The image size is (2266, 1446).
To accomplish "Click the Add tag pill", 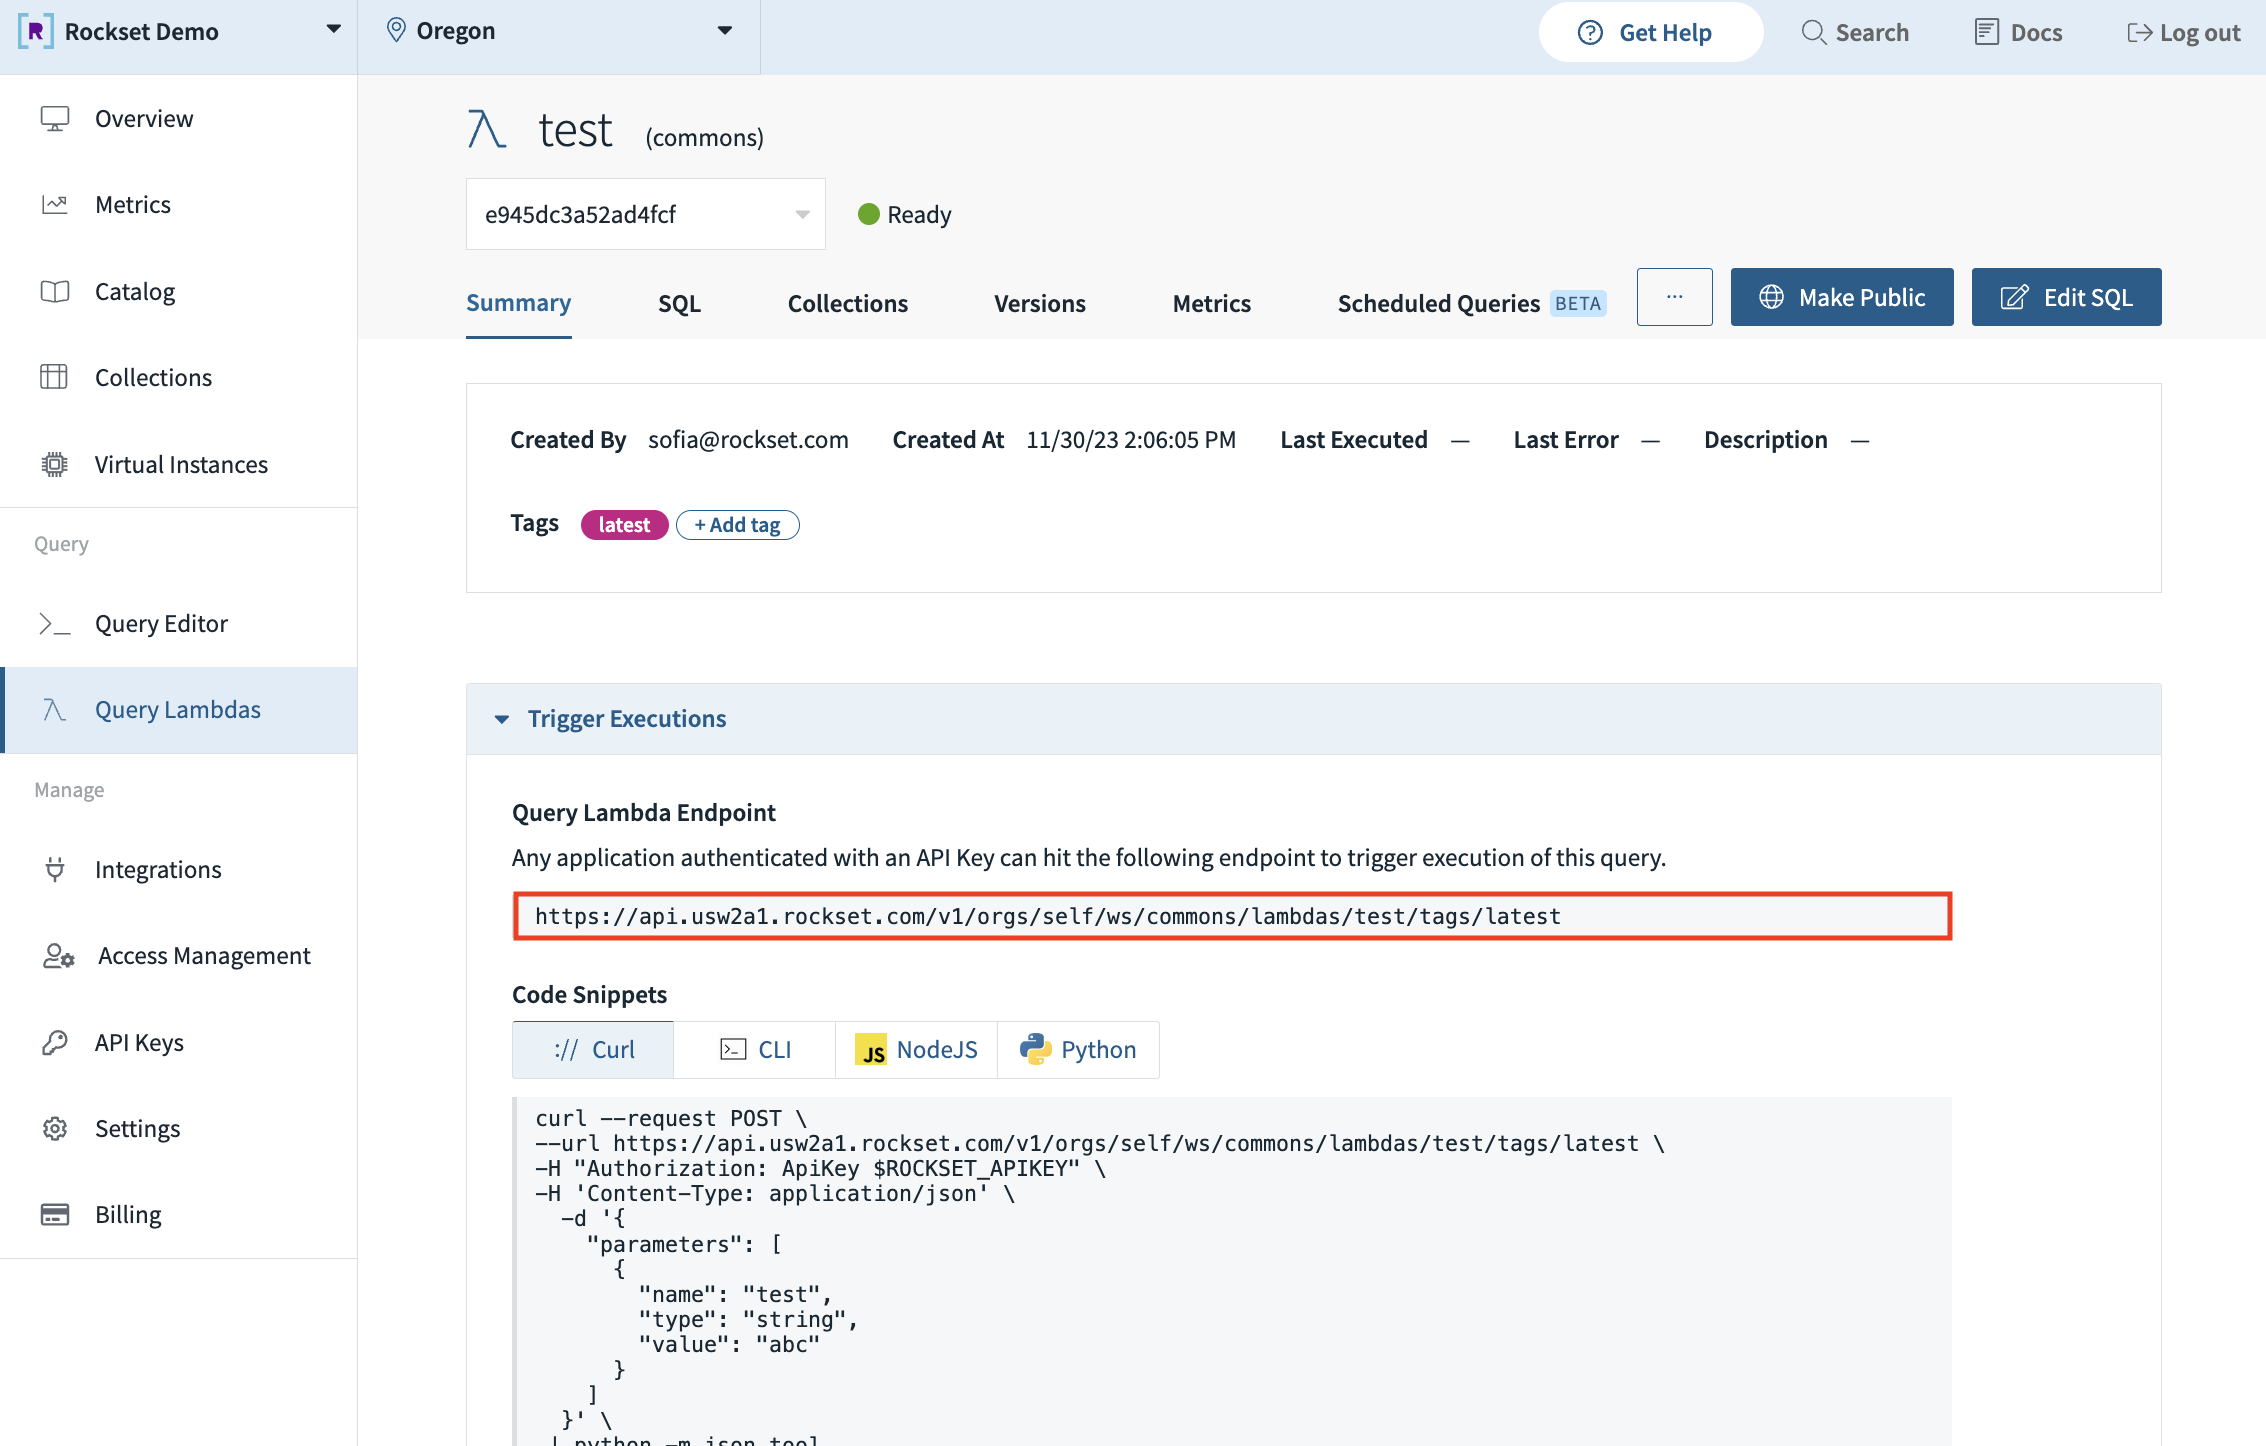I will coord(737,525).
